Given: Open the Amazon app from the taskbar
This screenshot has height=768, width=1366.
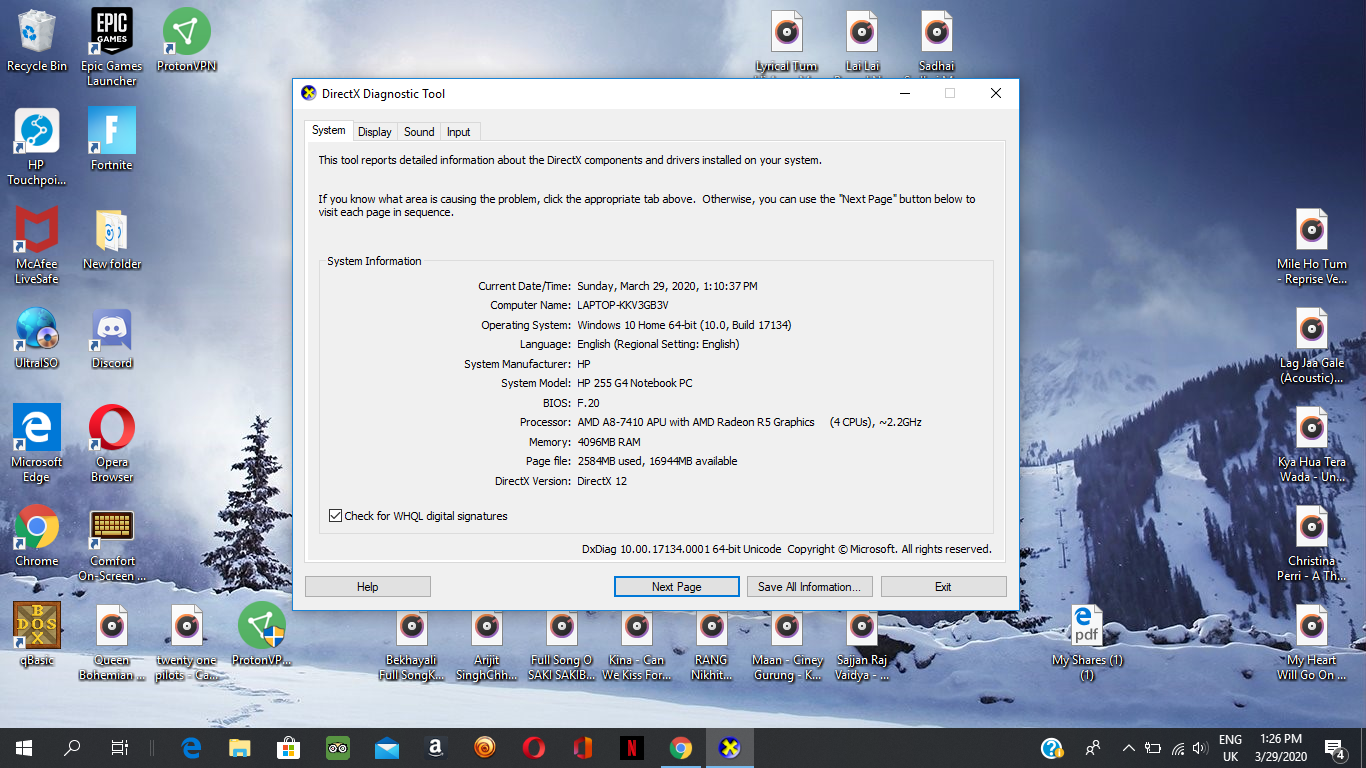Looking at the screenshot, I should pos(435,747).
